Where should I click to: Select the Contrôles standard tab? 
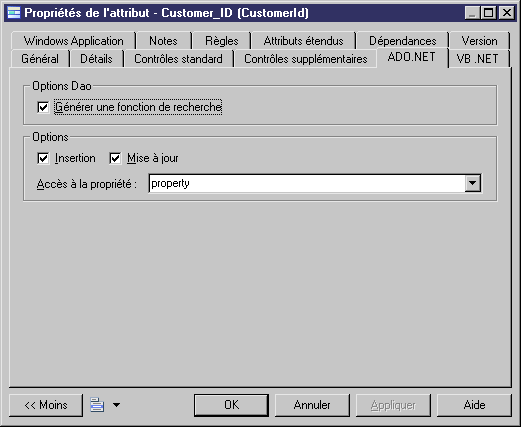tap(178, 59)
